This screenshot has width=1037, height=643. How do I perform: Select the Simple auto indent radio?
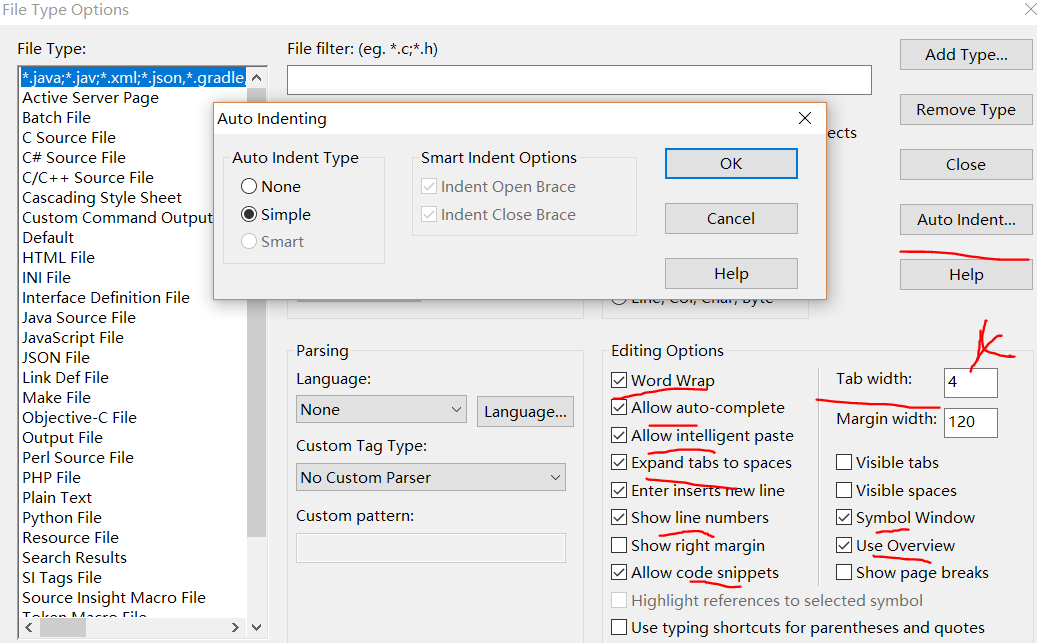[x=250, y=215]
